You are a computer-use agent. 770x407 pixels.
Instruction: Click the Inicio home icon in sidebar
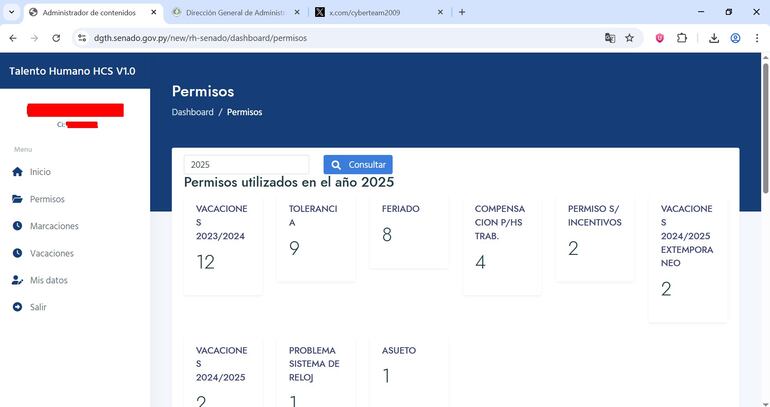coord(17,172)
